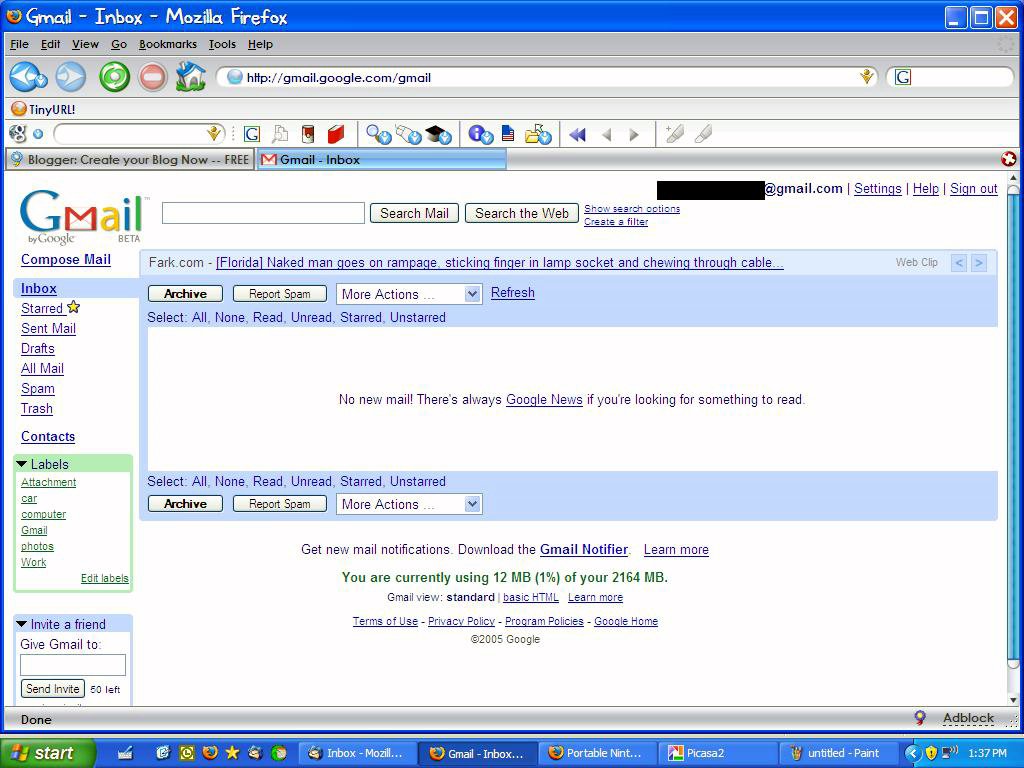Collapse the Labels section triangle
Image resolution: width=1024 pixels, height=768 pixels.
(22, 464)
